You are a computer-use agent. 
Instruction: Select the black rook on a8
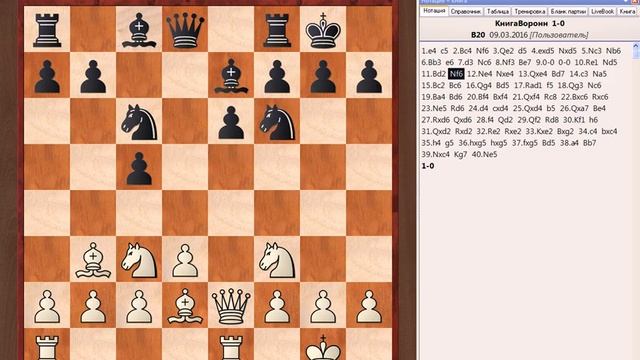tap(47, 30)
